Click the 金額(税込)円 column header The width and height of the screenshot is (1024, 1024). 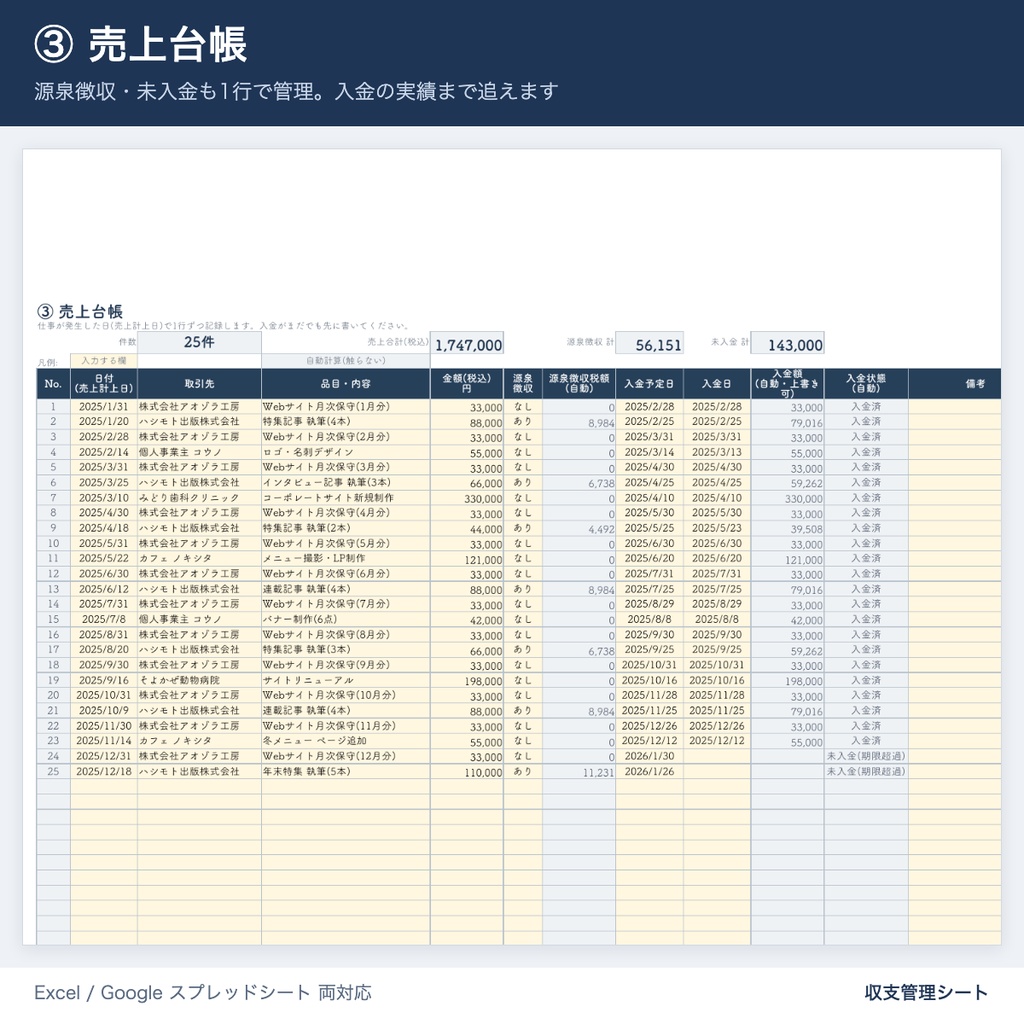(x=467, y=383)
